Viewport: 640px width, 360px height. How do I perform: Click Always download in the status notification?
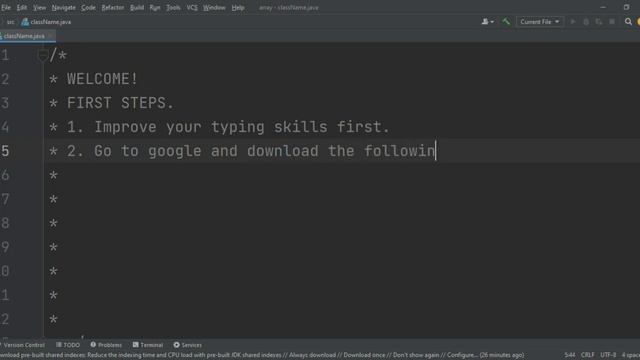pos(312,356)
